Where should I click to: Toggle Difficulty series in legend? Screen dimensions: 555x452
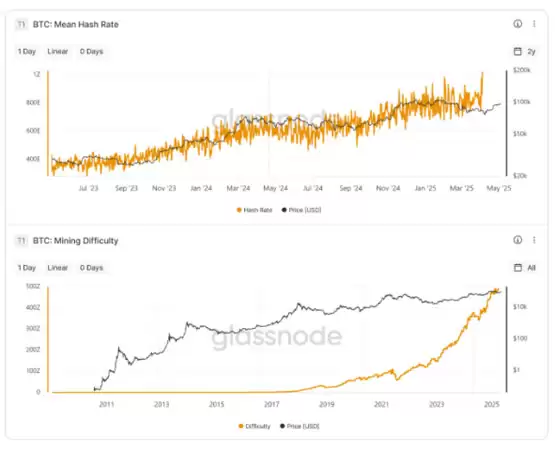254,426
